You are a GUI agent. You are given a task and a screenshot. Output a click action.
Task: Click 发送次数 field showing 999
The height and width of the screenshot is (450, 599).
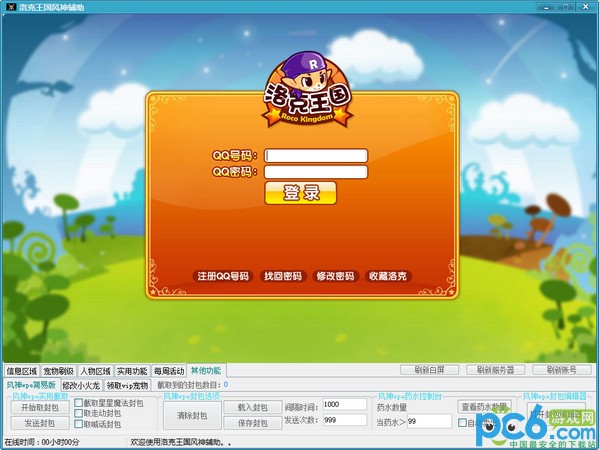coord(345,421)
